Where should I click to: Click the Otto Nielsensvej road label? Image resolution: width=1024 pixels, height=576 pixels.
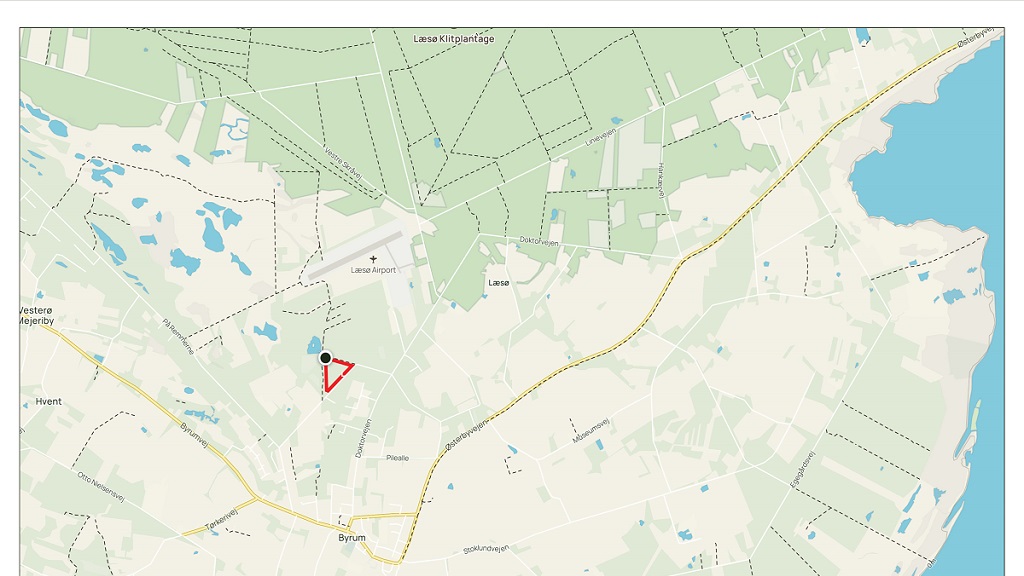point(101,487)
